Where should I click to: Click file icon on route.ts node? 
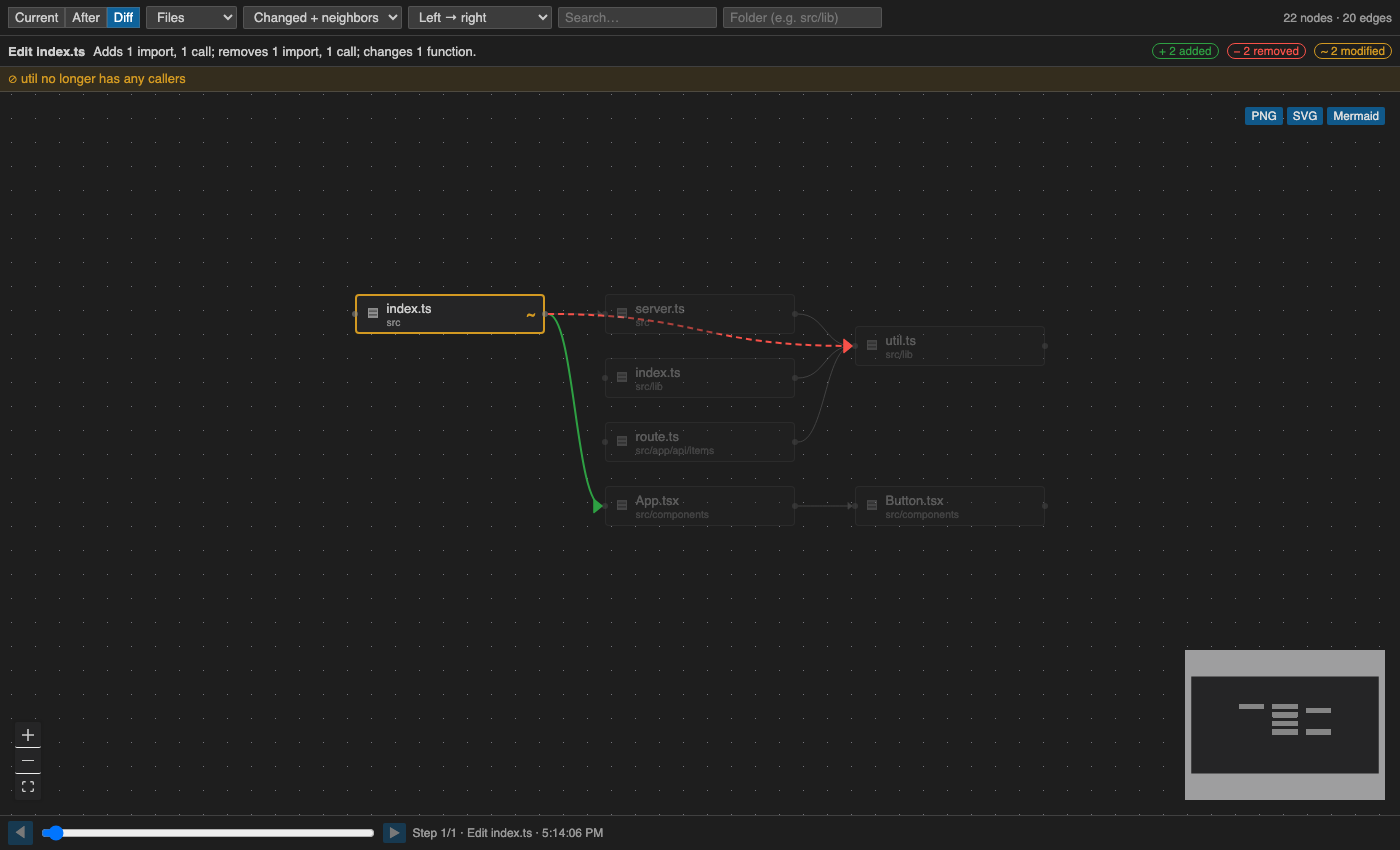(x=622, y=441)
